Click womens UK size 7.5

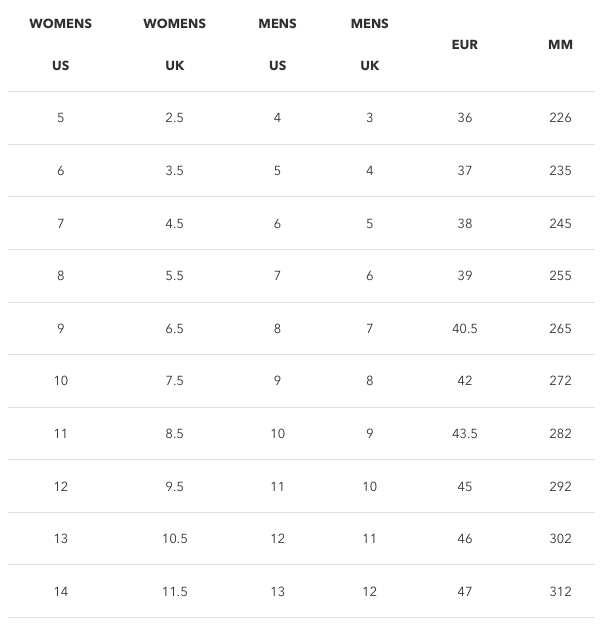click(x=175, y=381)
